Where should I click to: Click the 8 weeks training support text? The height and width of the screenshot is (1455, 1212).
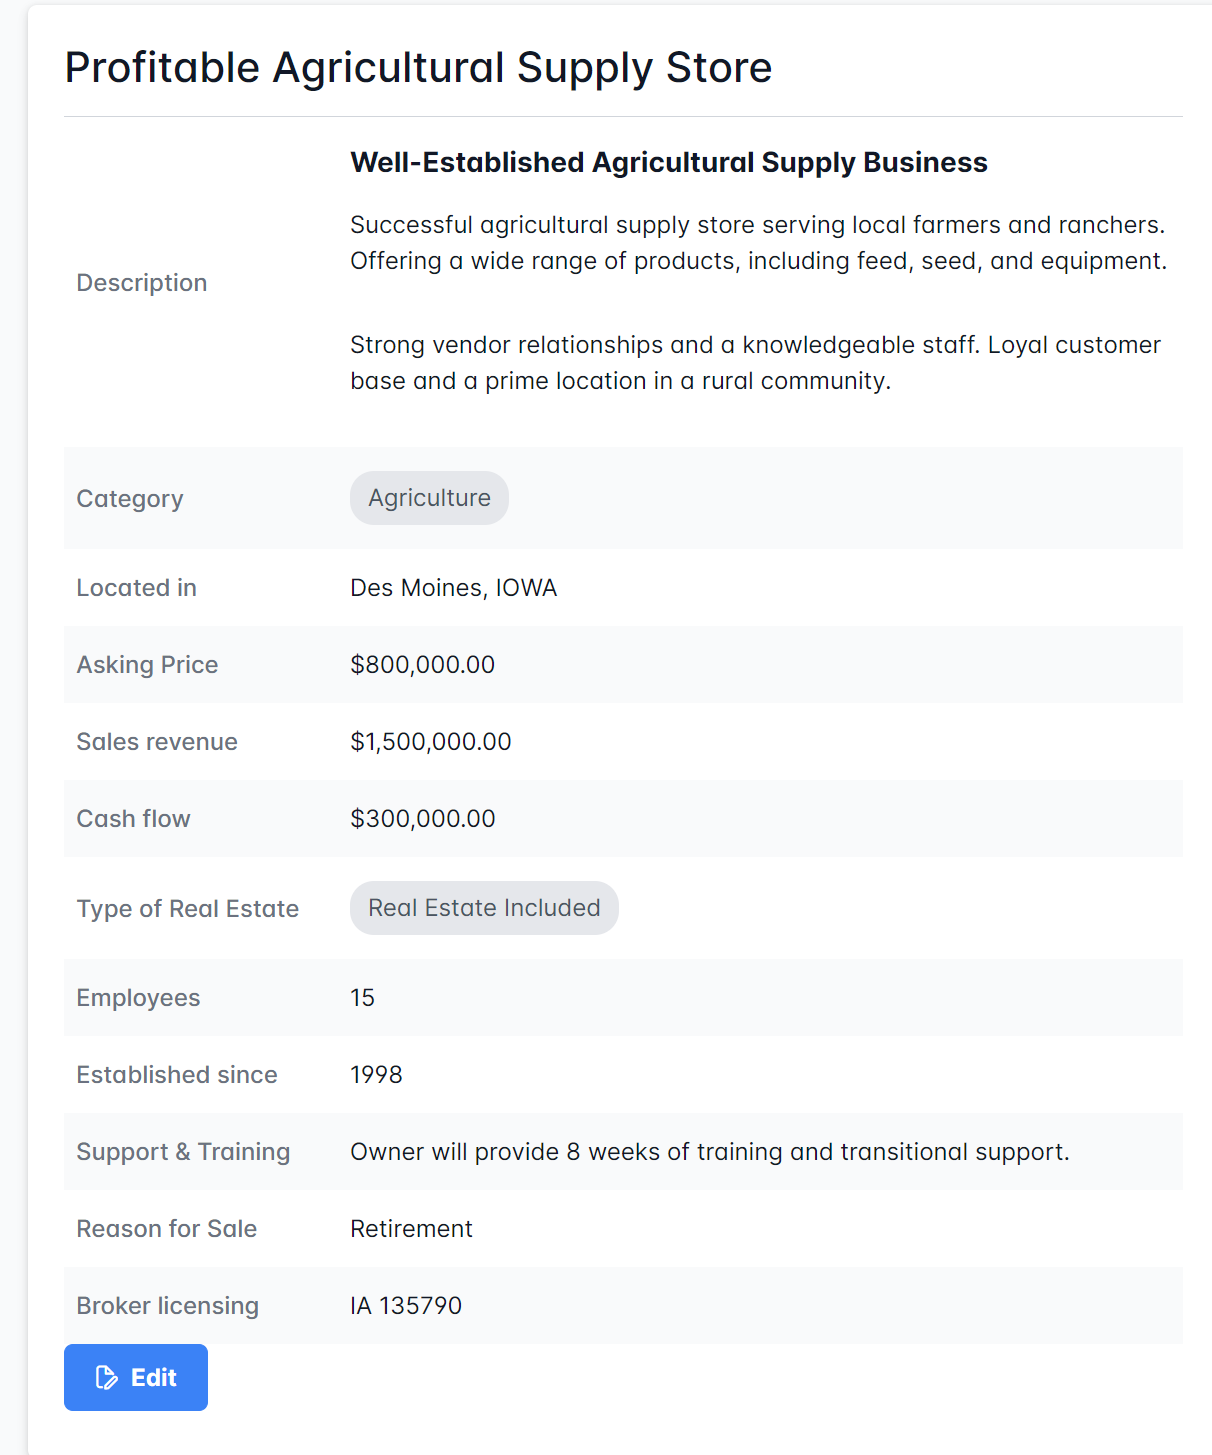tap(709, 1152)
